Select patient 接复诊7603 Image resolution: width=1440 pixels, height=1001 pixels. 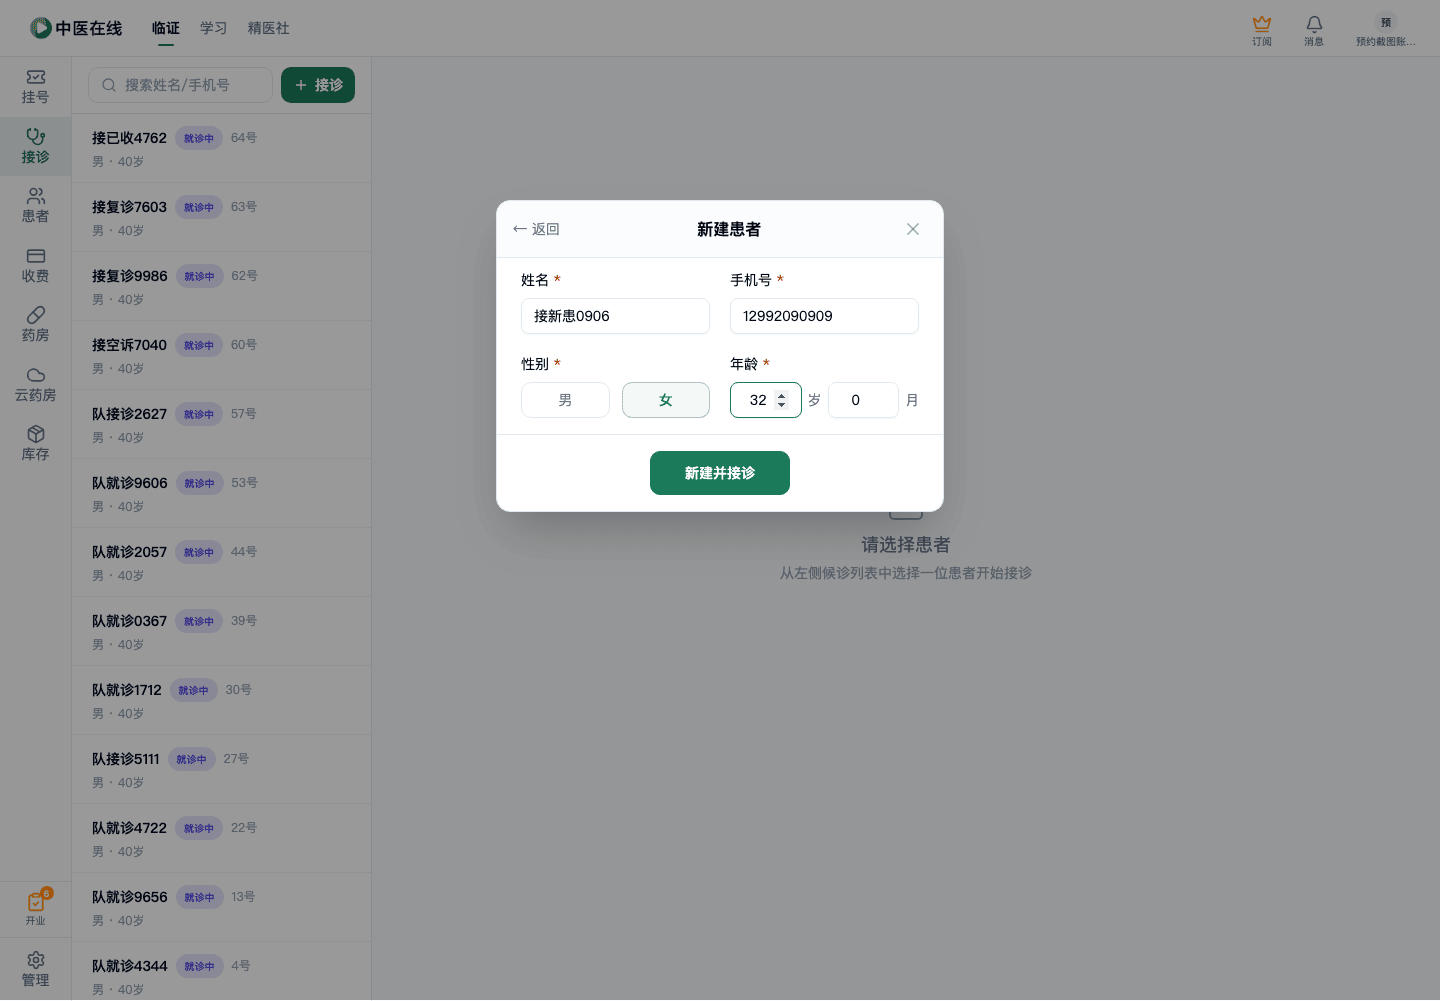221,217
